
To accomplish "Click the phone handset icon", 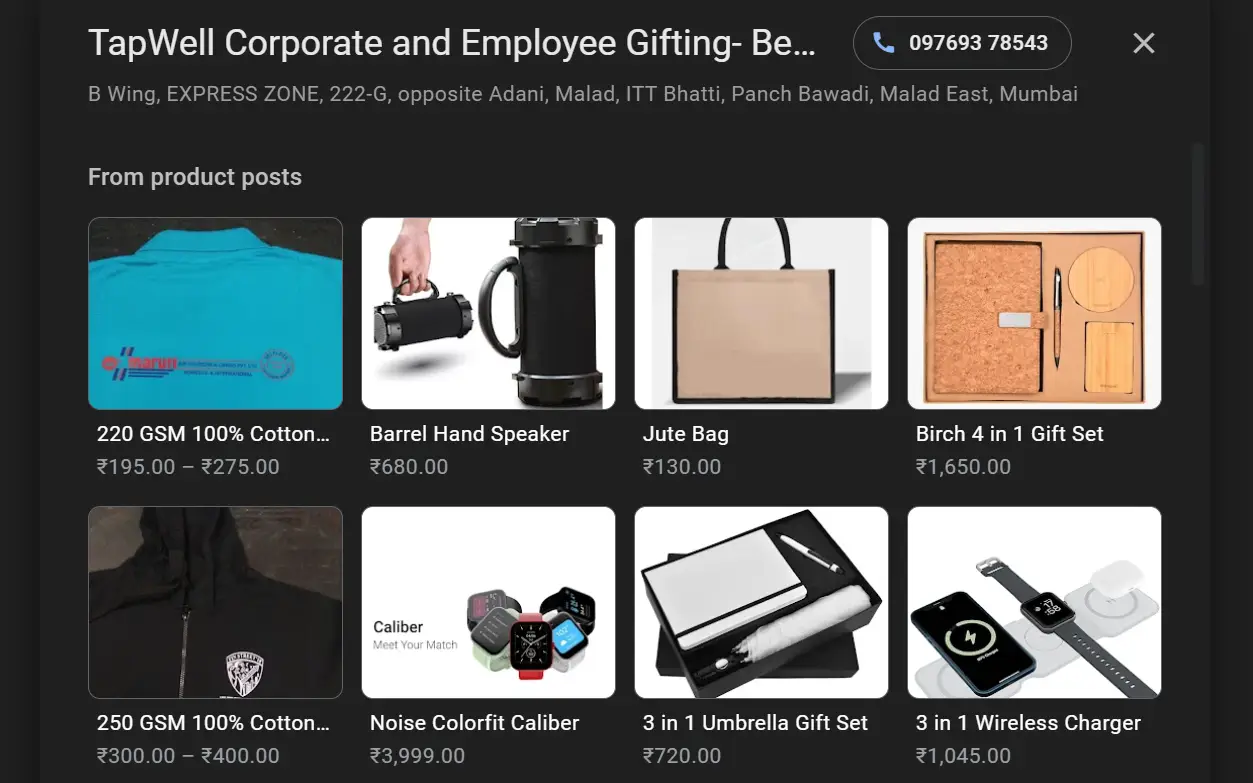I will 883,43.
